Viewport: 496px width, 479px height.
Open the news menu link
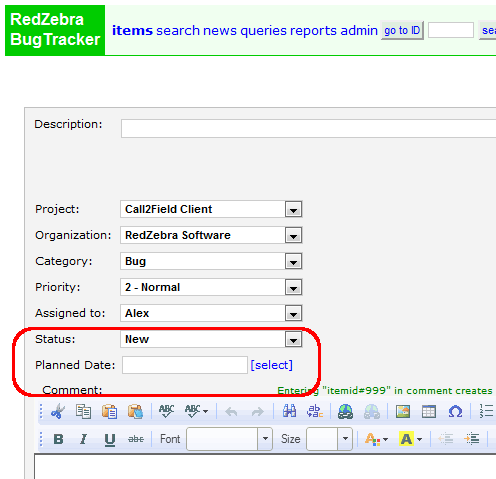[220, 31]
